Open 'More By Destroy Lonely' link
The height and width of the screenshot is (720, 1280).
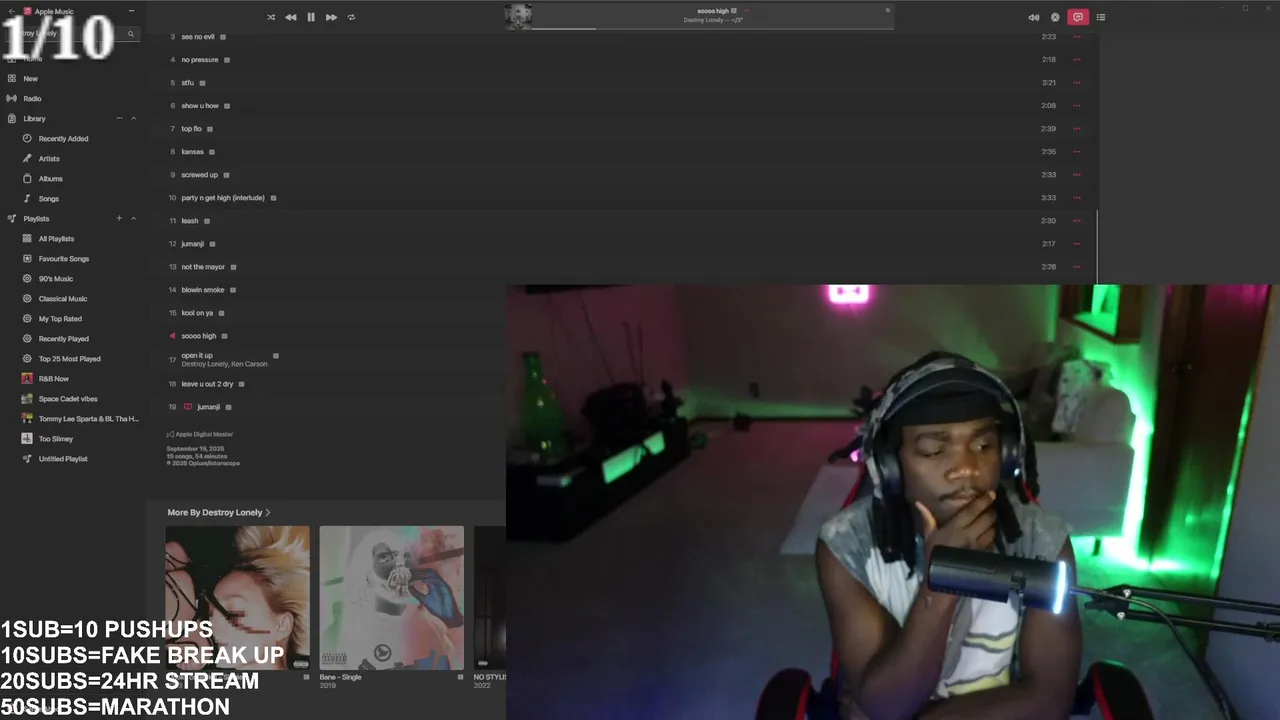pos(219,512)
